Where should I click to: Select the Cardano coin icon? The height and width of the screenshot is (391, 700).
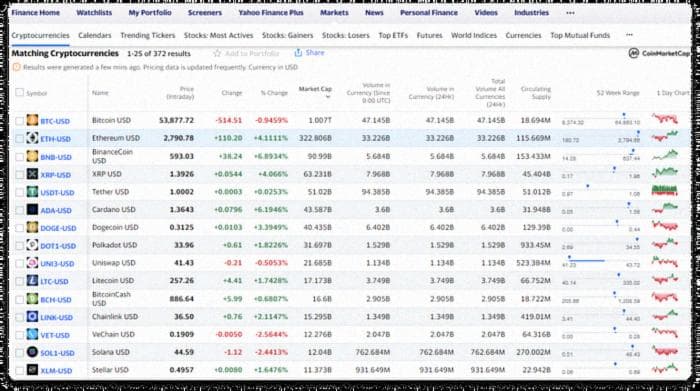(32, 210)
